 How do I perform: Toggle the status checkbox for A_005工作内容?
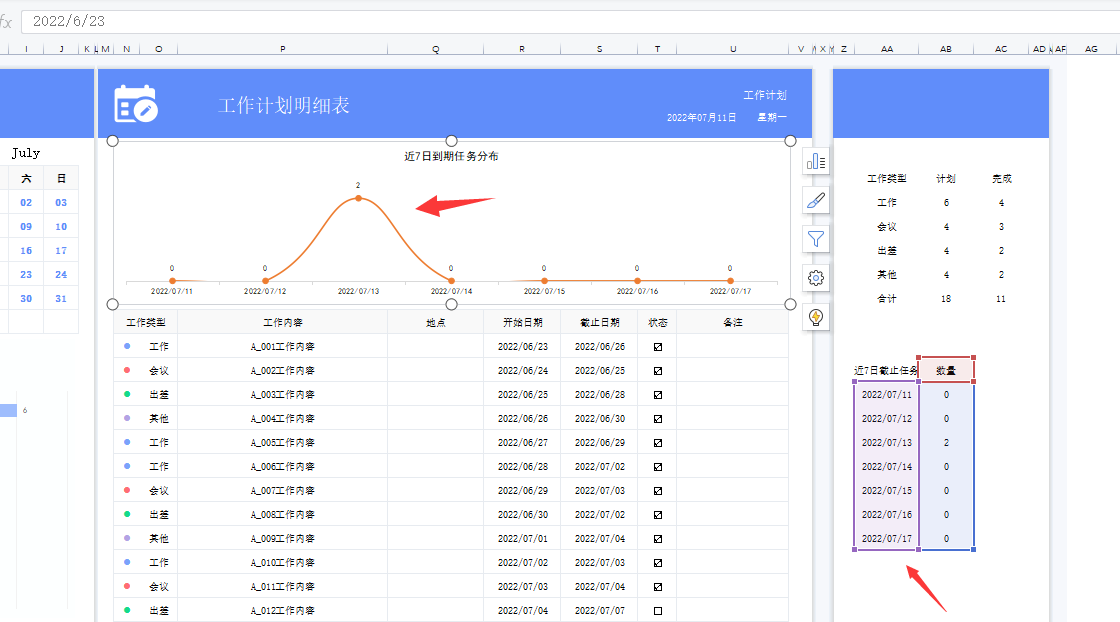(658, 443)
